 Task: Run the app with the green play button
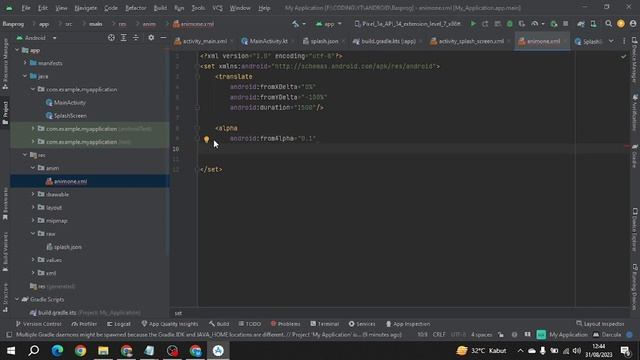pyautogui.click(x=473, y=24)
